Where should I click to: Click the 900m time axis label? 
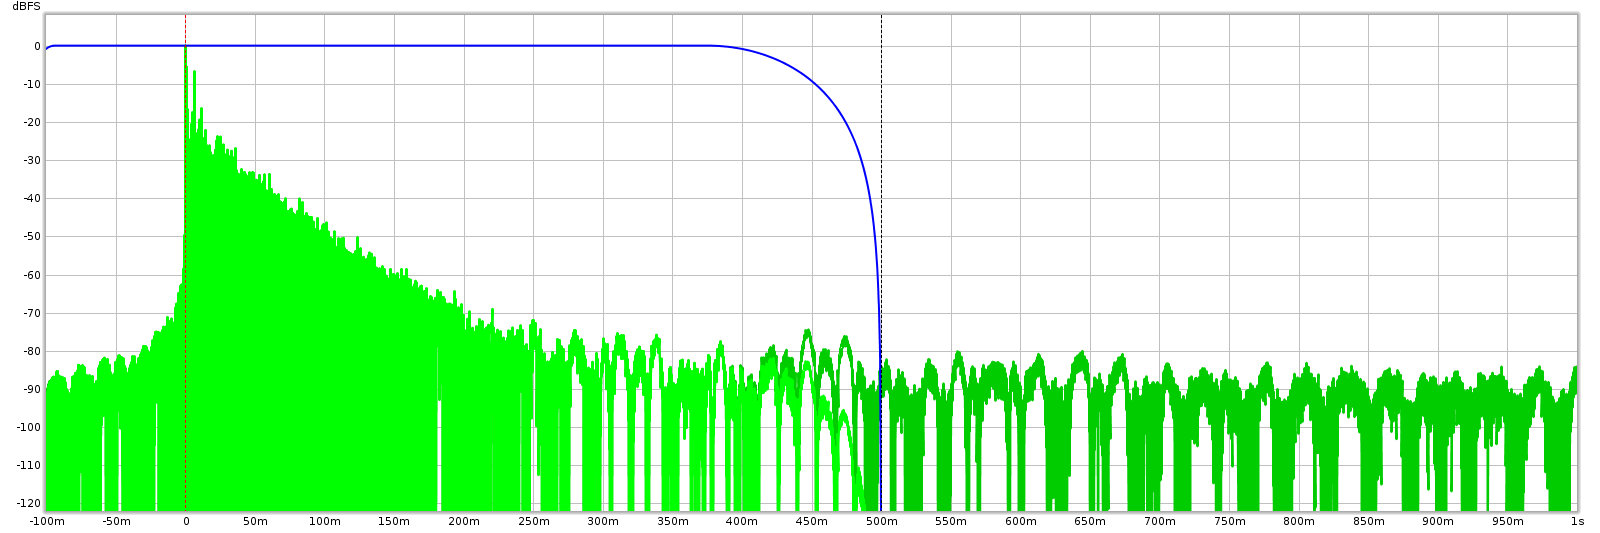[1437, 521]
